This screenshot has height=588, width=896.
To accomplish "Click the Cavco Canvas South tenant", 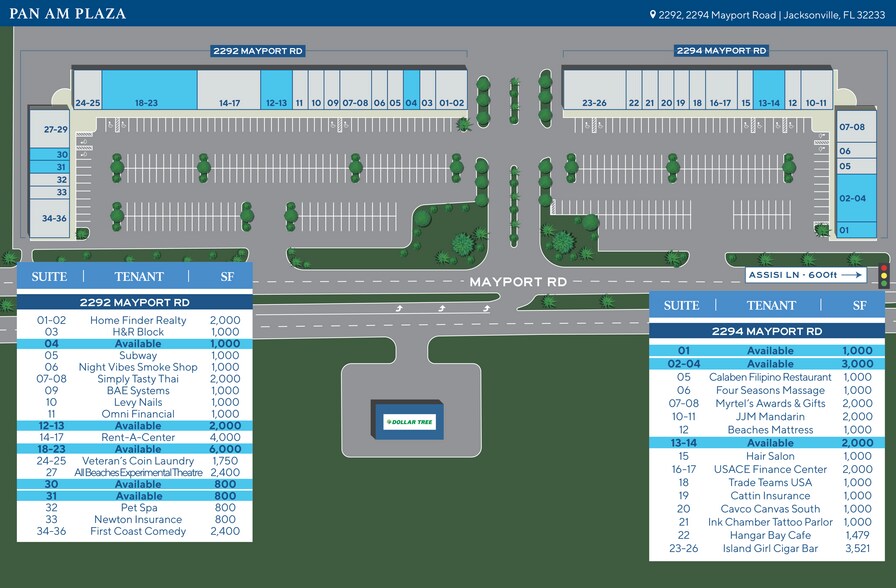I will [x=770, y=509].
